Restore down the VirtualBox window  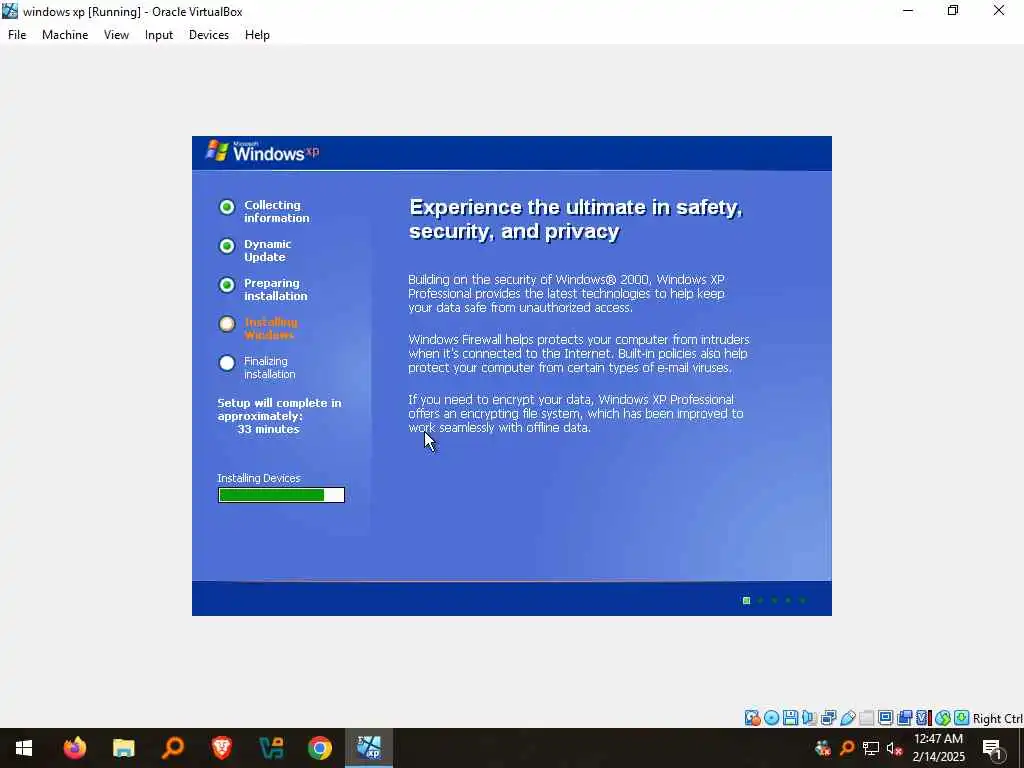[x=953, y=11]
